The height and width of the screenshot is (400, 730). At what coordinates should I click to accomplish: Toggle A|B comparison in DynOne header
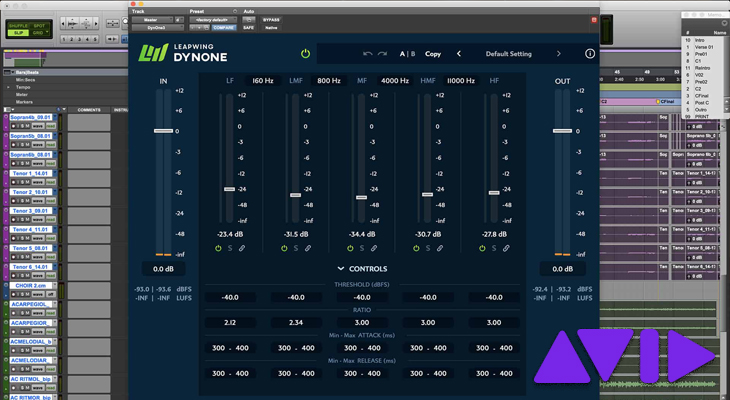point(407,54)
